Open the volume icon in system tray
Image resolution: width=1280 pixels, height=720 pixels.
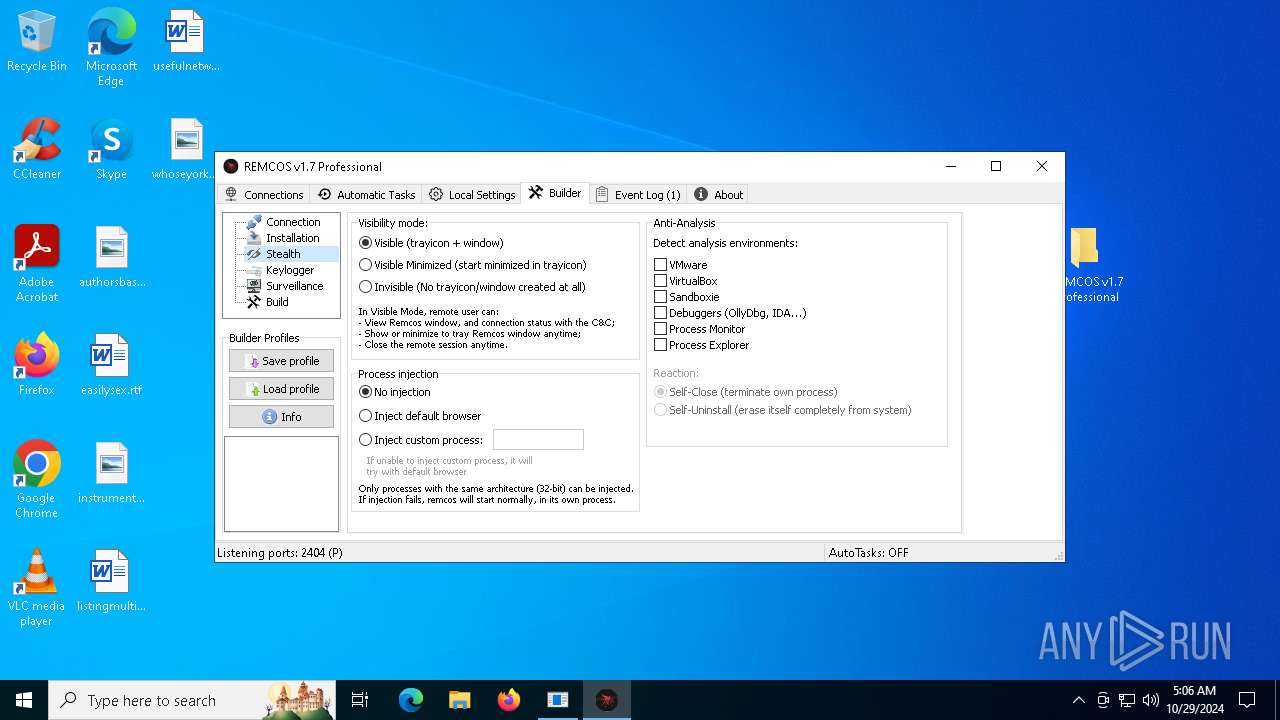tap(1151, 700)
